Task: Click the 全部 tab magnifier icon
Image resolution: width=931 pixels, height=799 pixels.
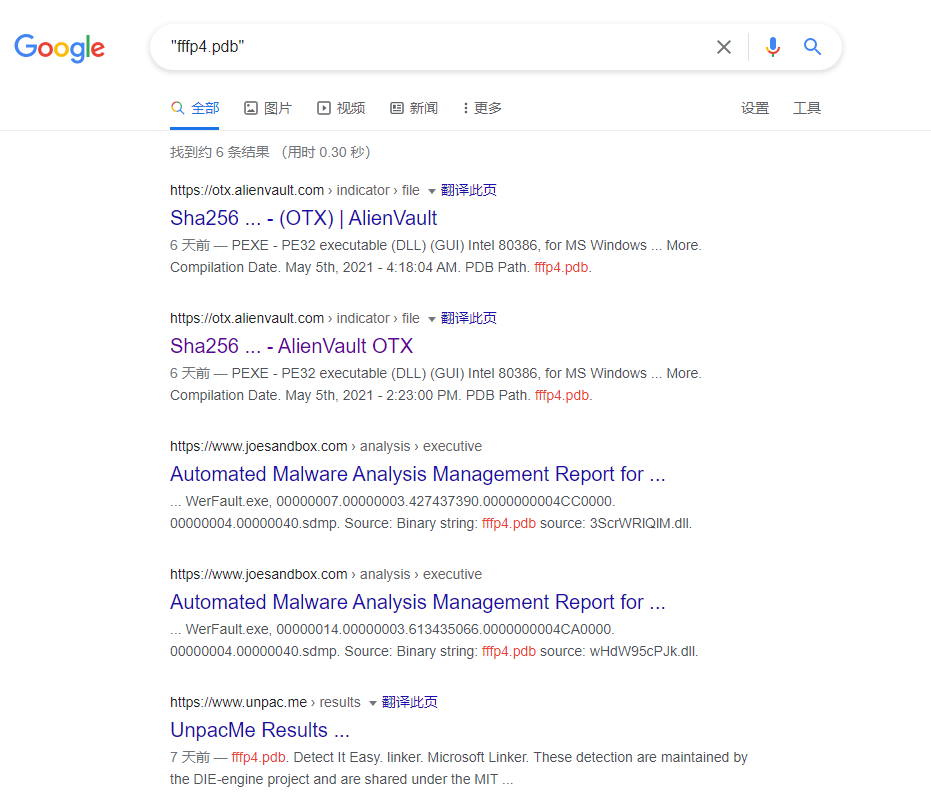Action: (x=177, y=108)
